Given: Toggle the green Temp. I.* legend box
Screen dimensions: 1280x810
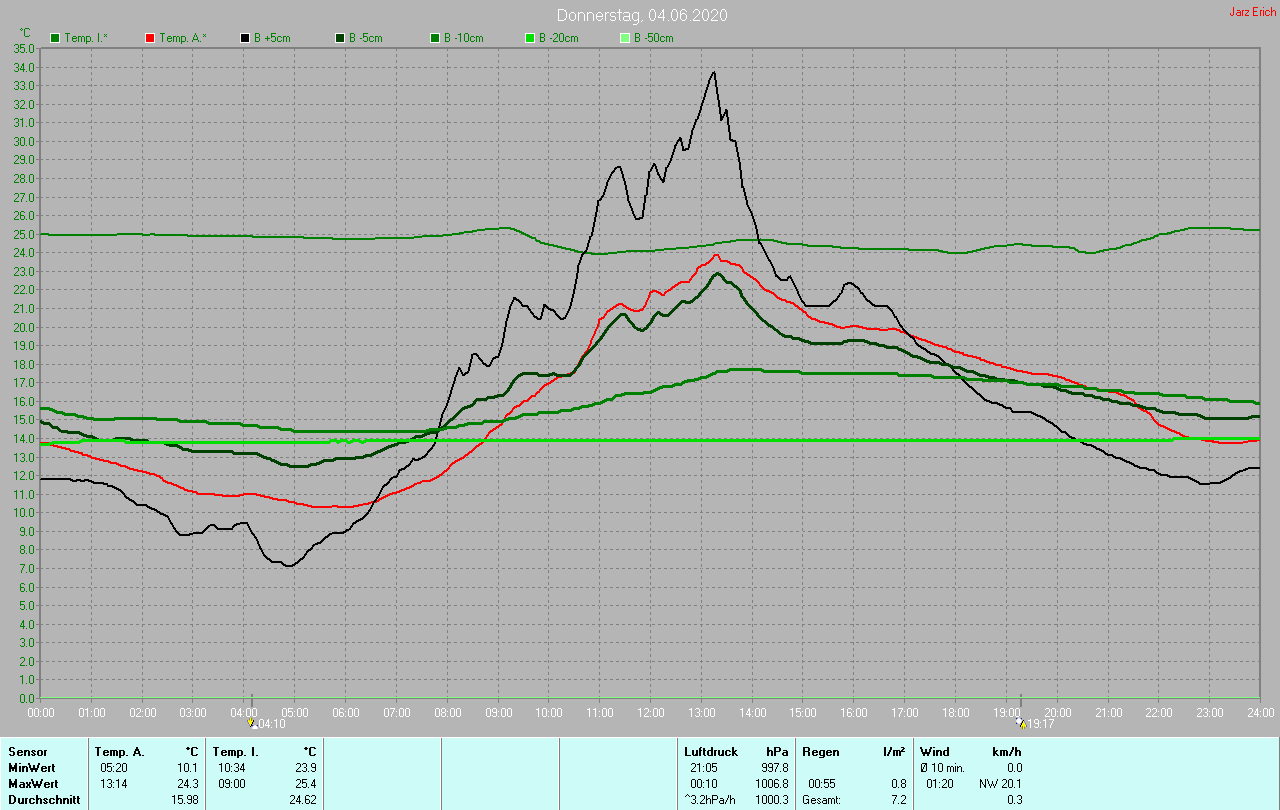Looking at the screenshot, I should pos(56,38).
